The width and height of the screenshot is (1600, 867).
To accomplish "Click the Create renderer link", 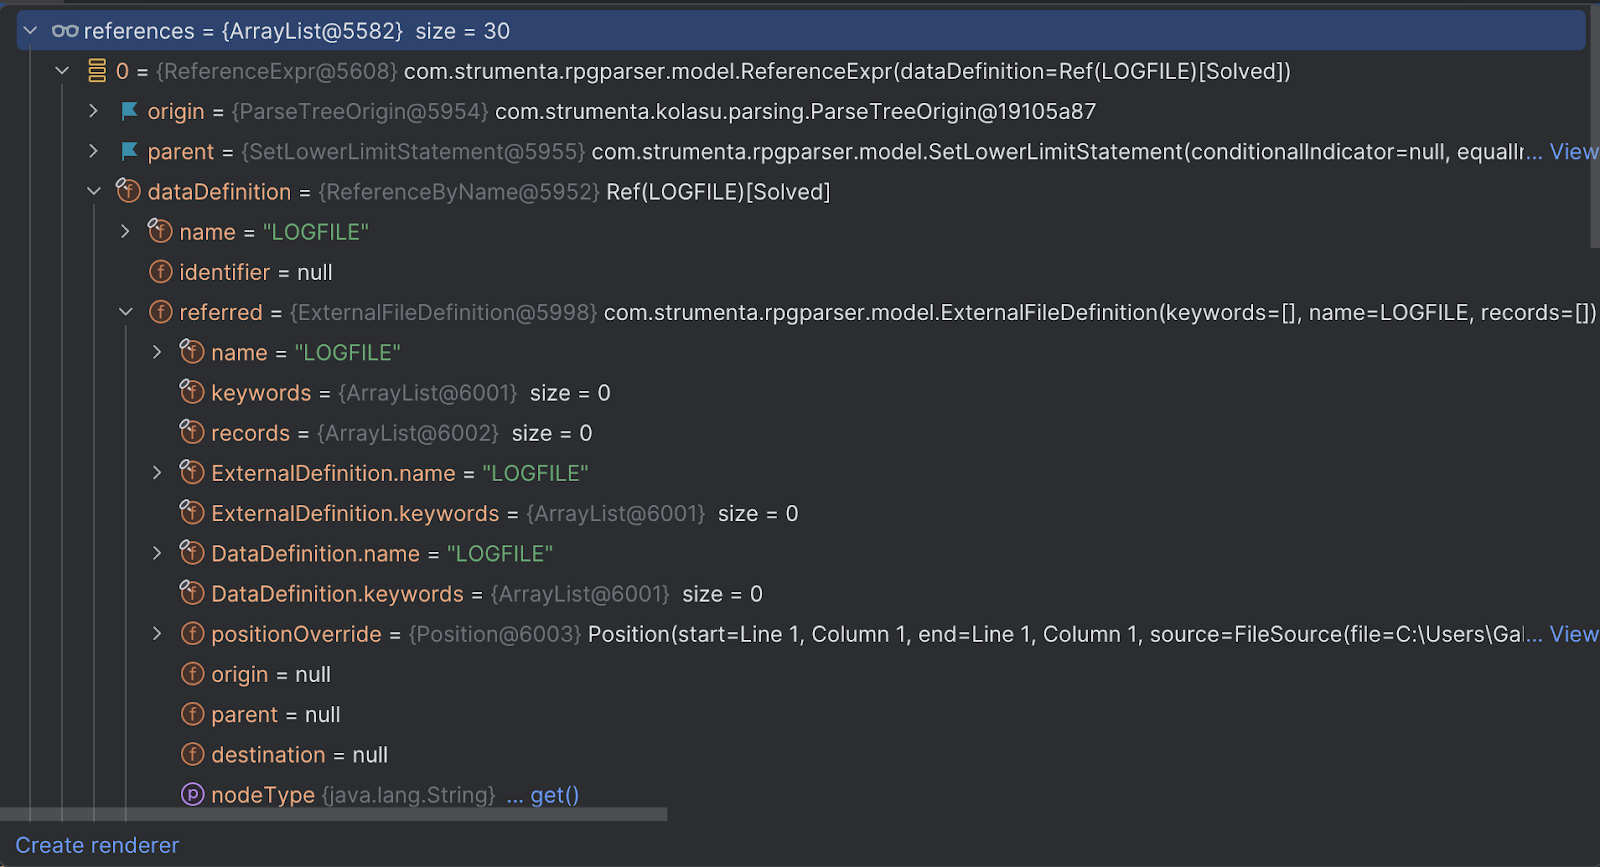I will (x=97, y=845).
